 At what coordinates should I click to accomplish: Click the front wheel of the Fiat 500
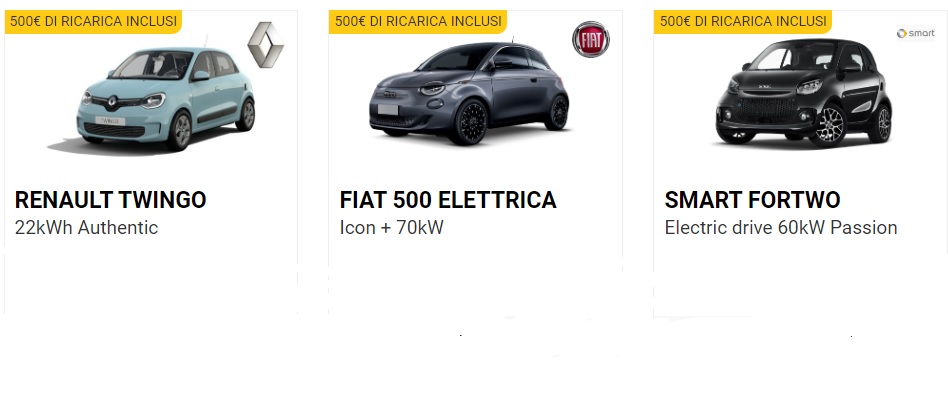point(469,122)
